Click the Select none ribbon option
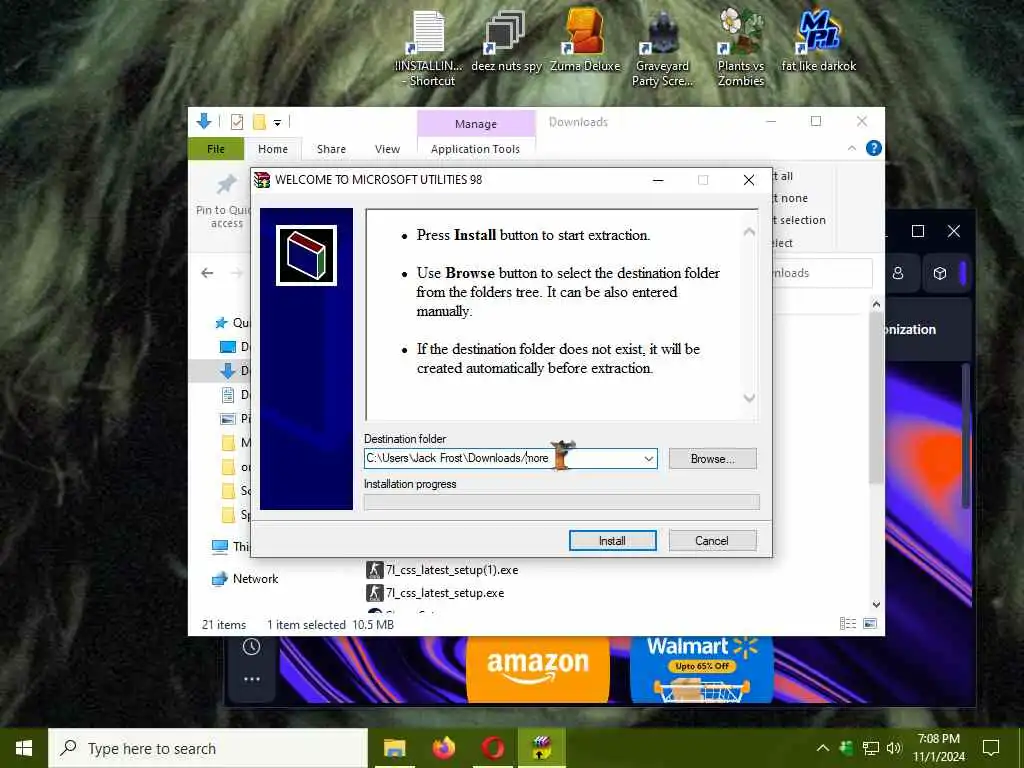This screenshot has height=768, width=1024. [x=791, y=198]
